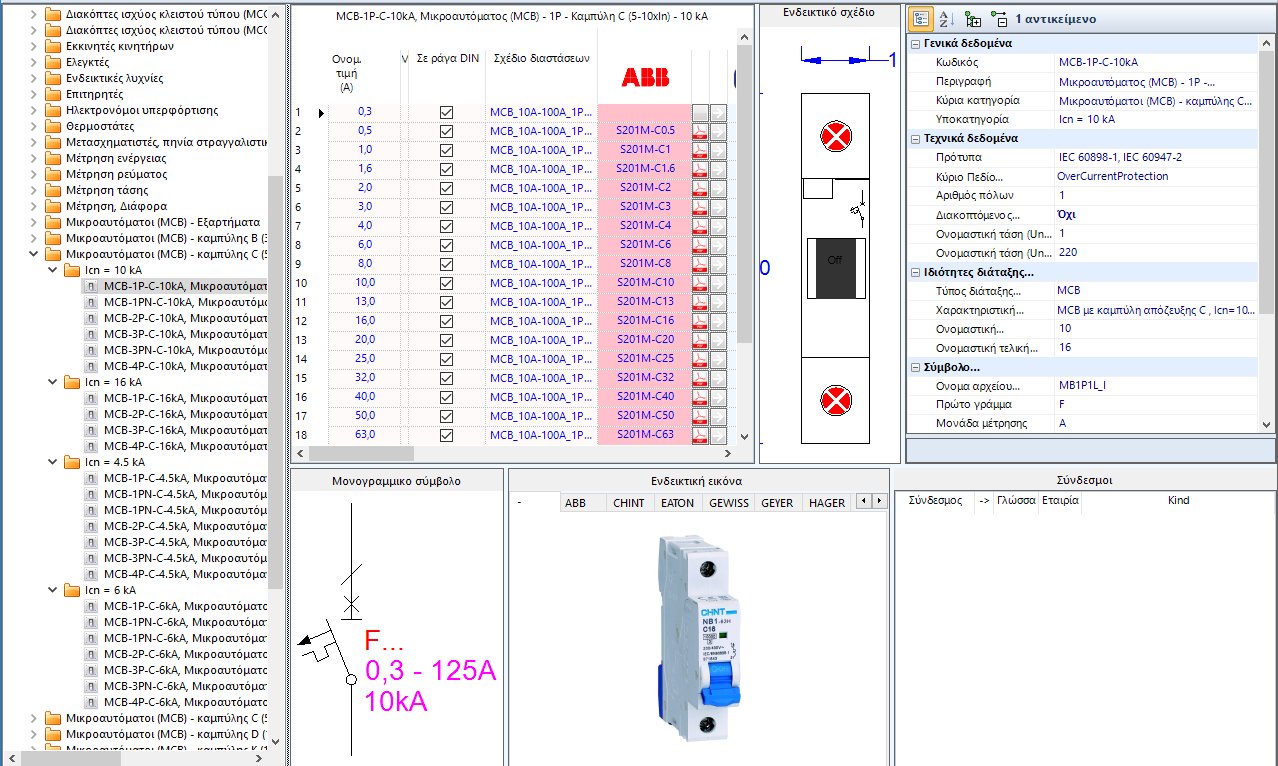Toggle the DIN rail checkbox for 63,0 A

(x=446, y=435)
